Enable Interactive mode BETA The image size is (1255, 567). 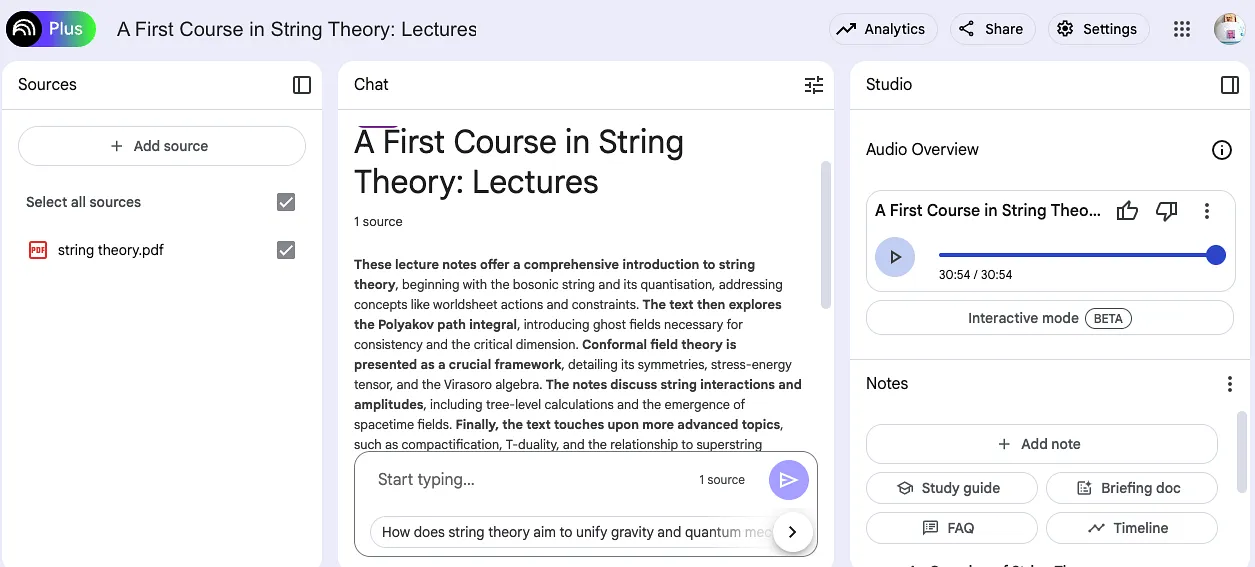pyautogui.click(x=1050, y=318)
